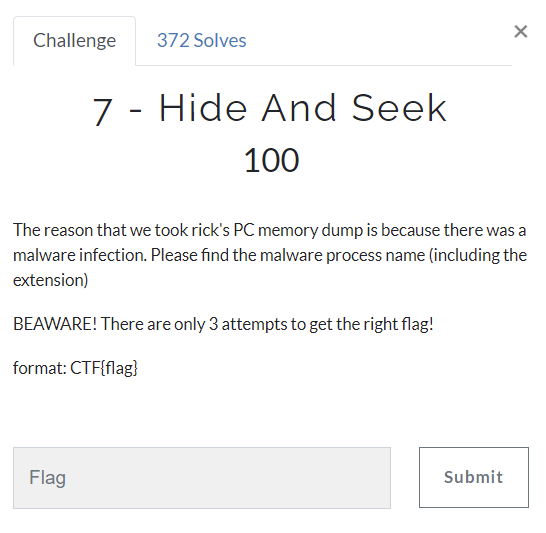Screen dimensions: 546x533
Task: Select the Challenge tab
Action: tap(75, 41)
